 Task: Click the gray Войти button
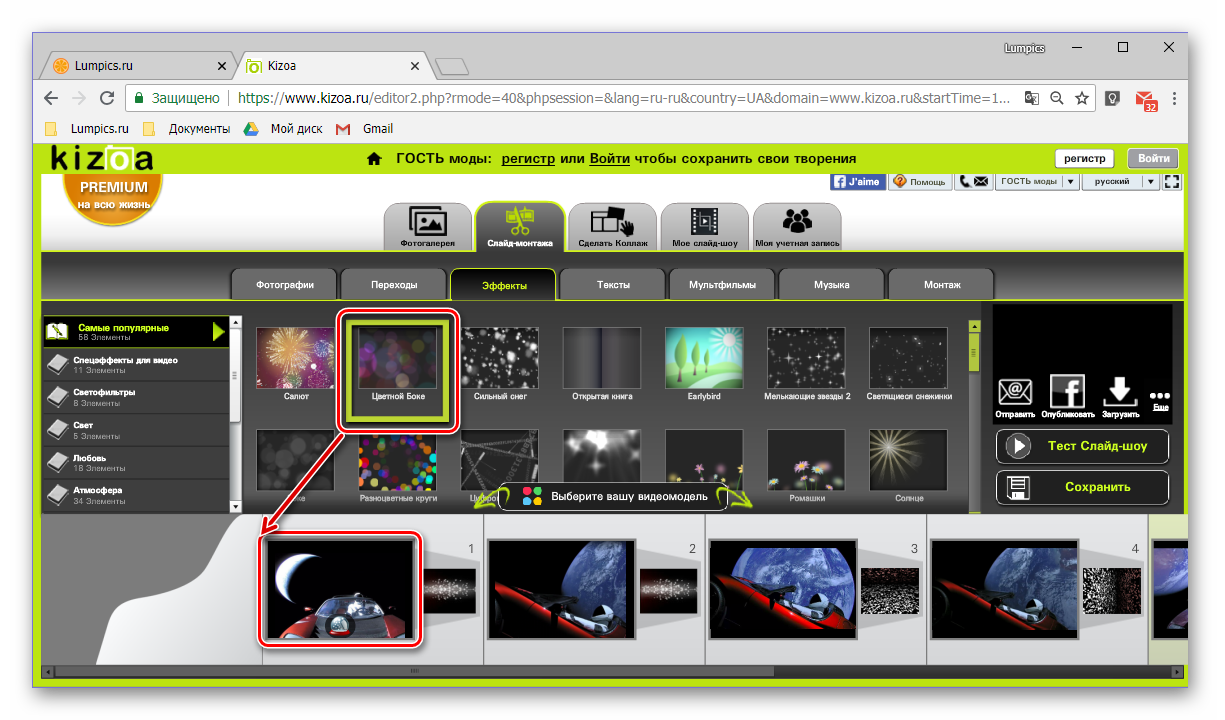point(1153,159)
